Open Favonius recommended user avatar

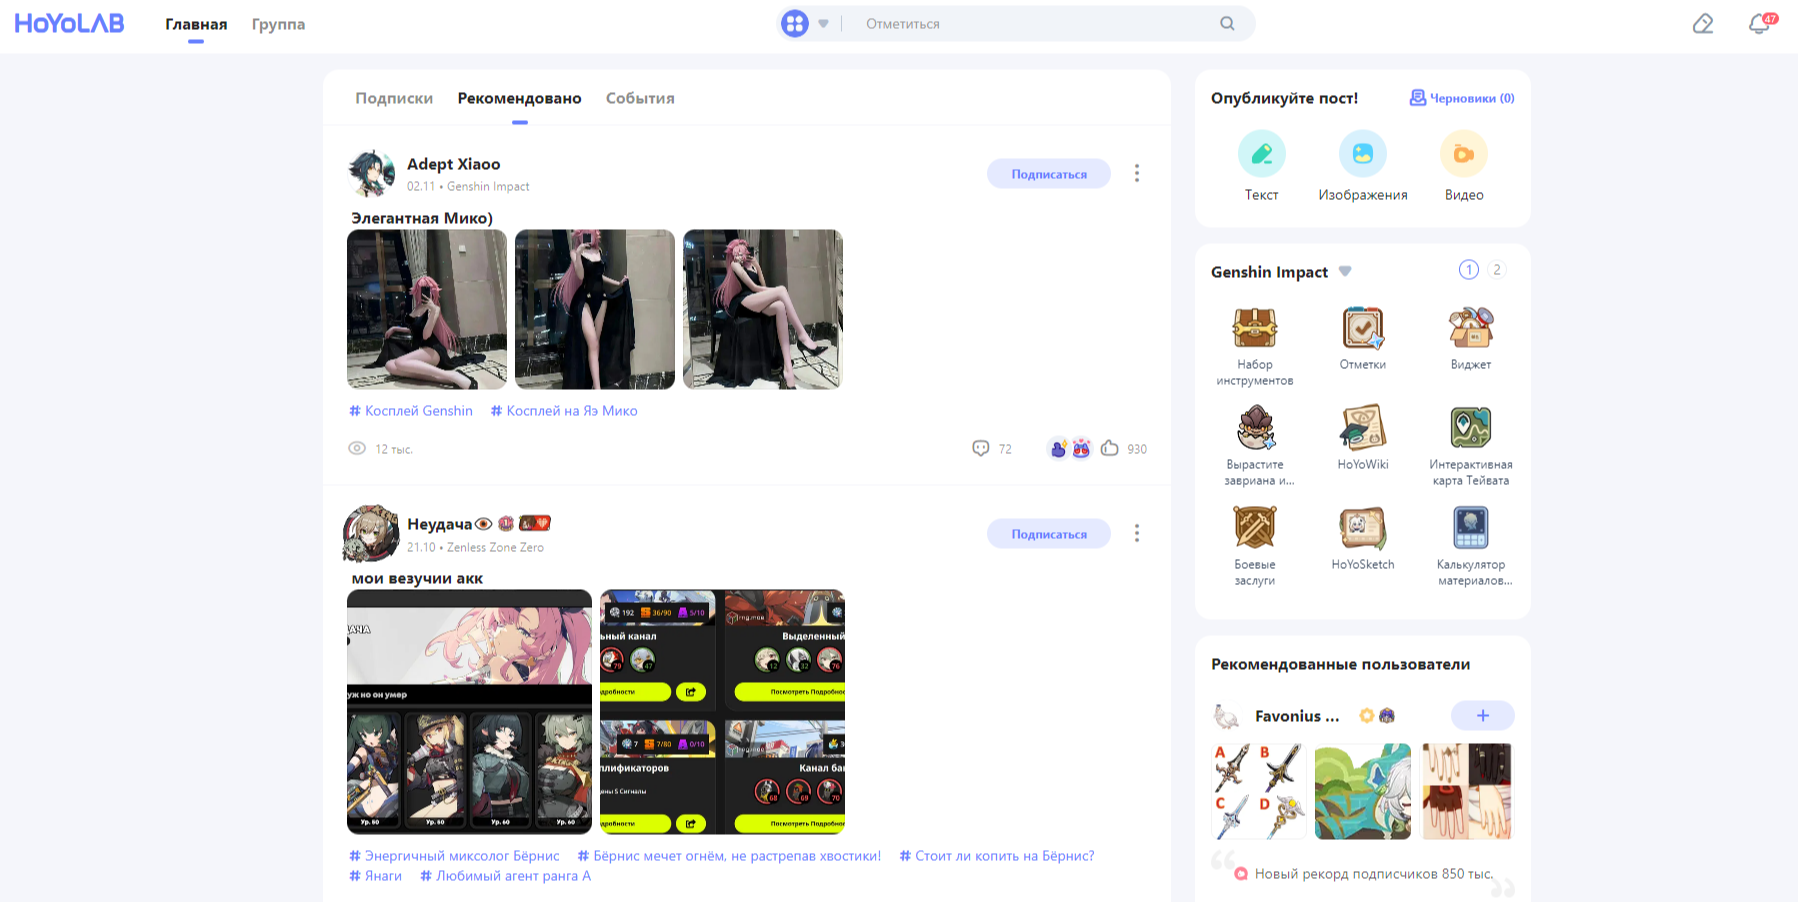point(1226,716)
